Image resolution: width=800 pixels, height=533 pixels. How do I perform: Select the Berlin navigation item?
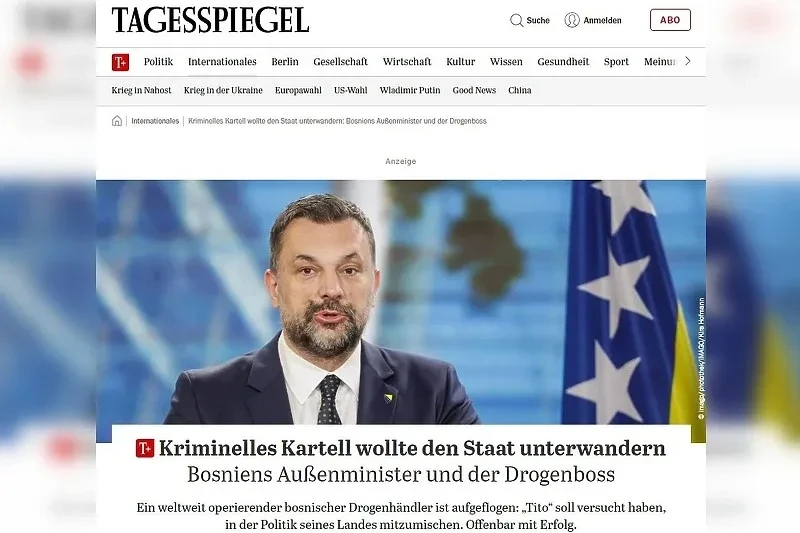285,62
